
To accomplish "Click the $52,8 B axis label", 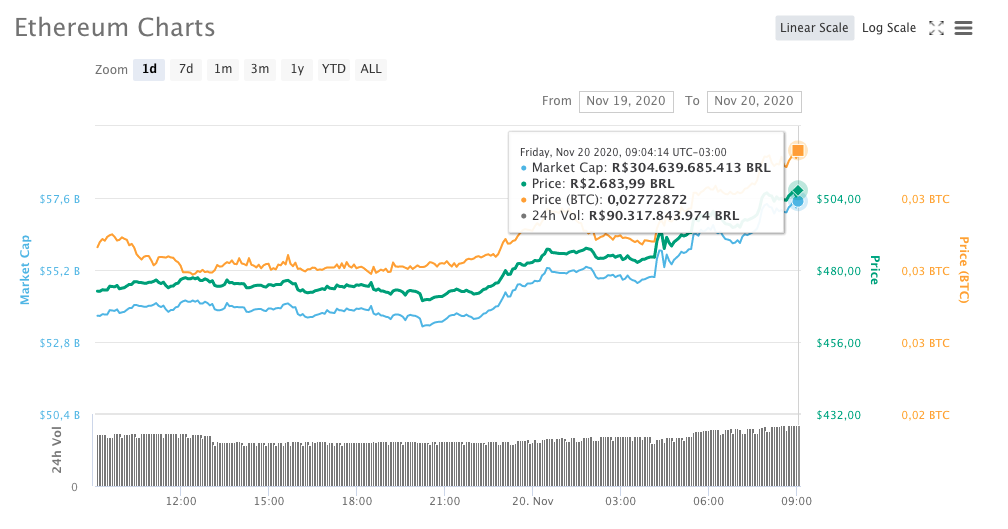I will tap(60, 343).
